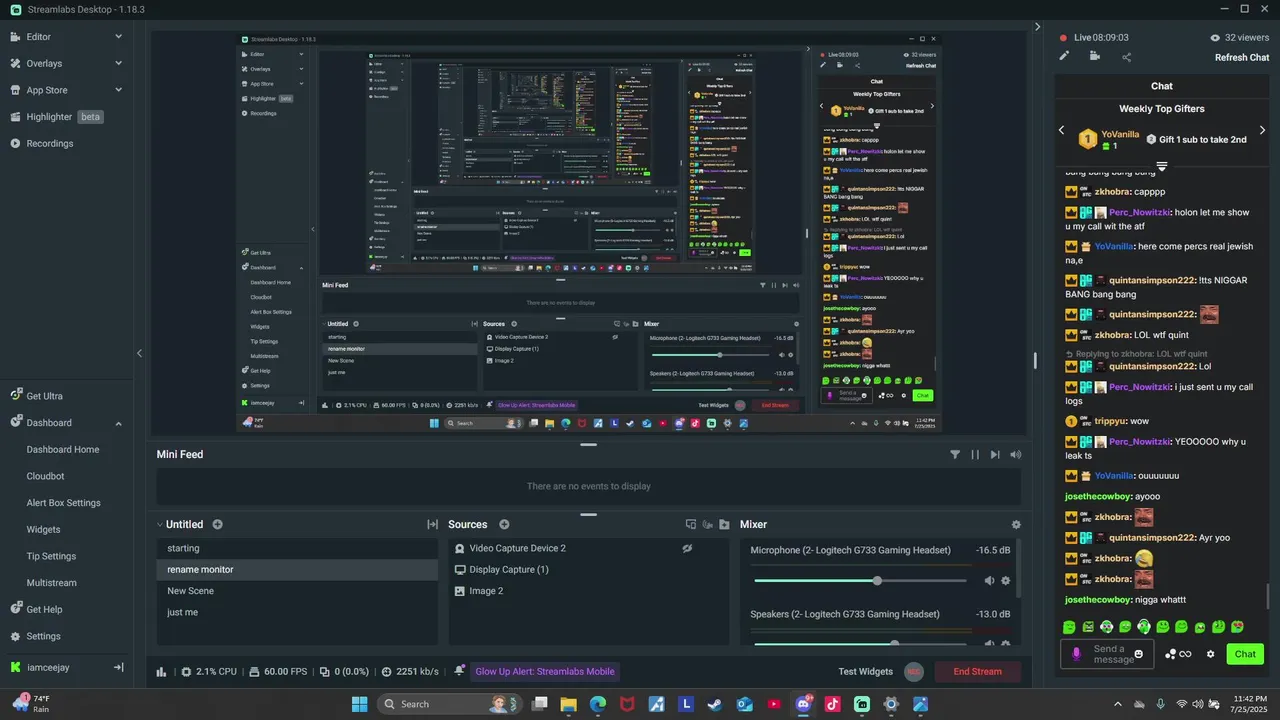
Task: Open Dashboard Home
Action: pyautogui.click(x=63, y=449)
